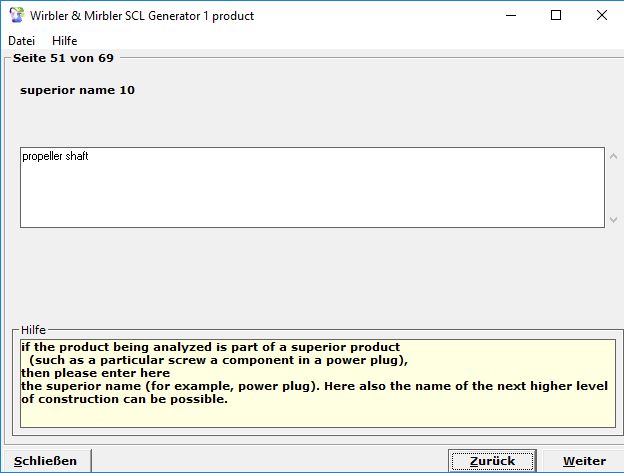Open the Hilfe menu

click(64, 41)
